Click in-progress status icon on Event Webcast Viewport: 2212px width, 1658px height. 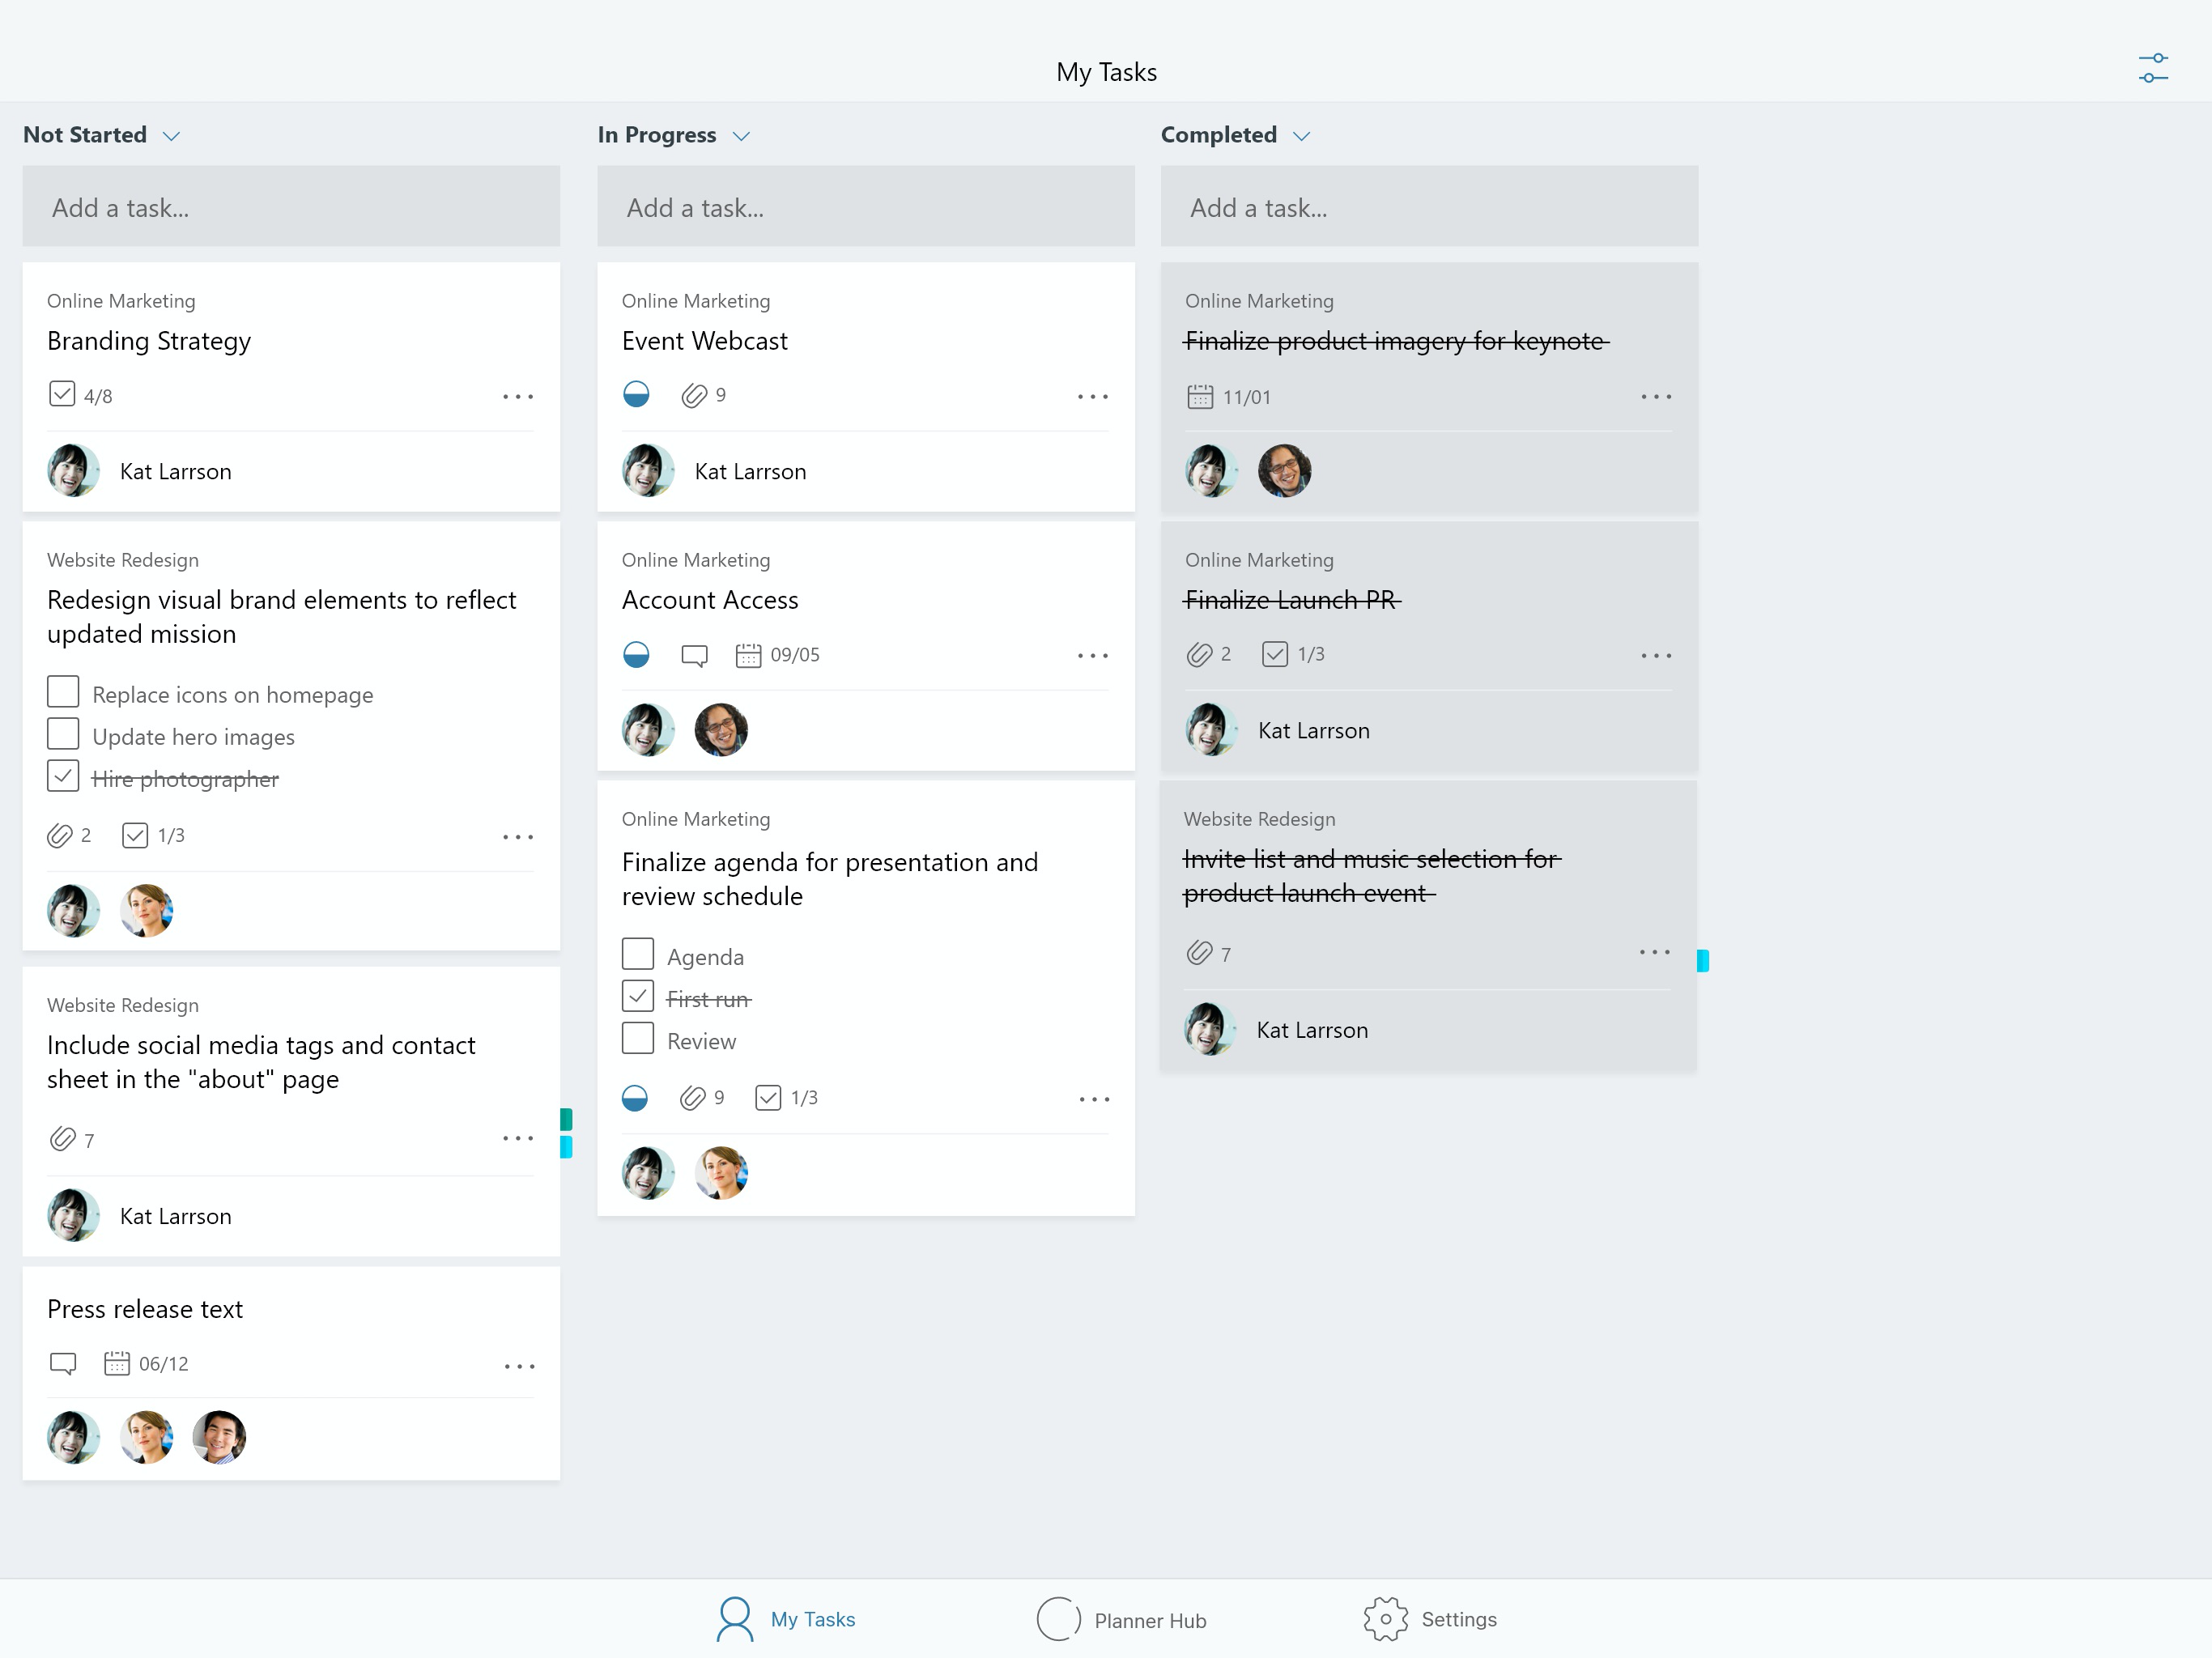tap(636, 395)
